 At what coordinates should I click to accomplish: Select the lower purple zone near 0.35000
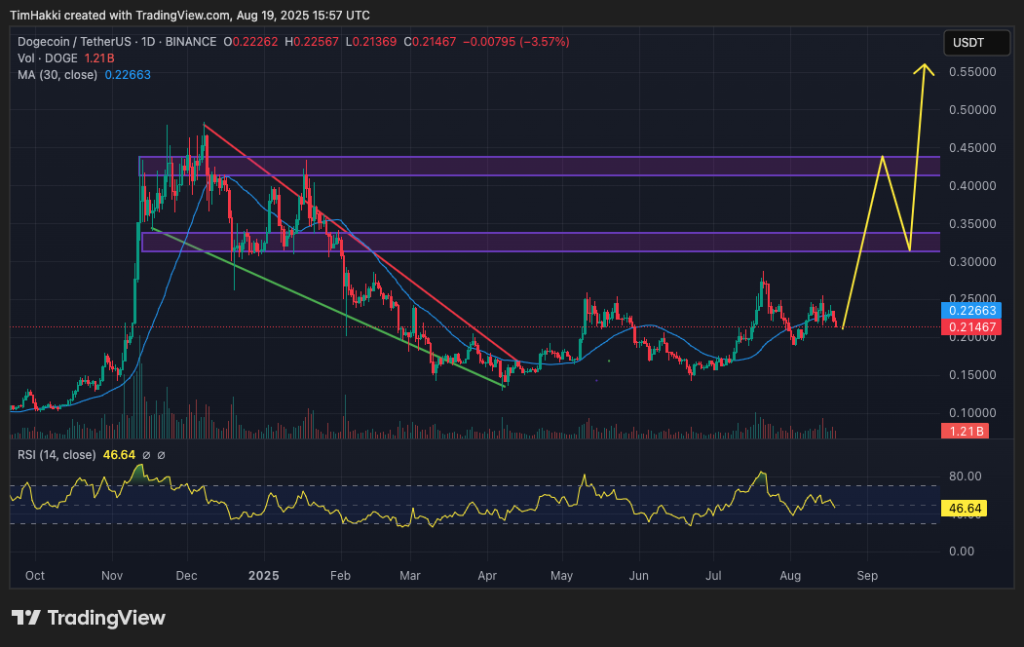pos(540,242)
